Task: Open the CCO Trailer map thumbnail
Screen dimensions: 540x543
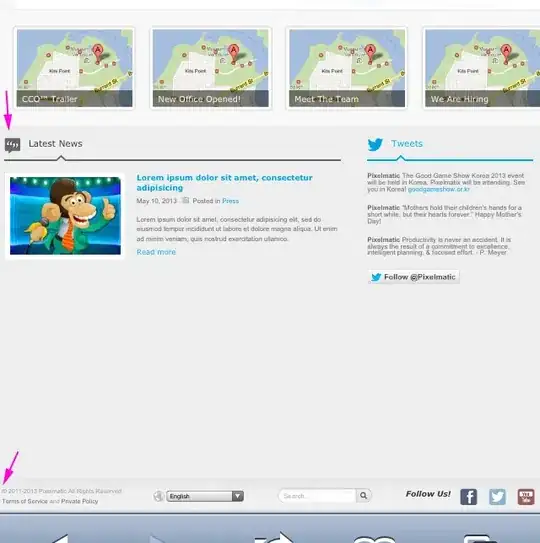Action: (x=74, y=68)
